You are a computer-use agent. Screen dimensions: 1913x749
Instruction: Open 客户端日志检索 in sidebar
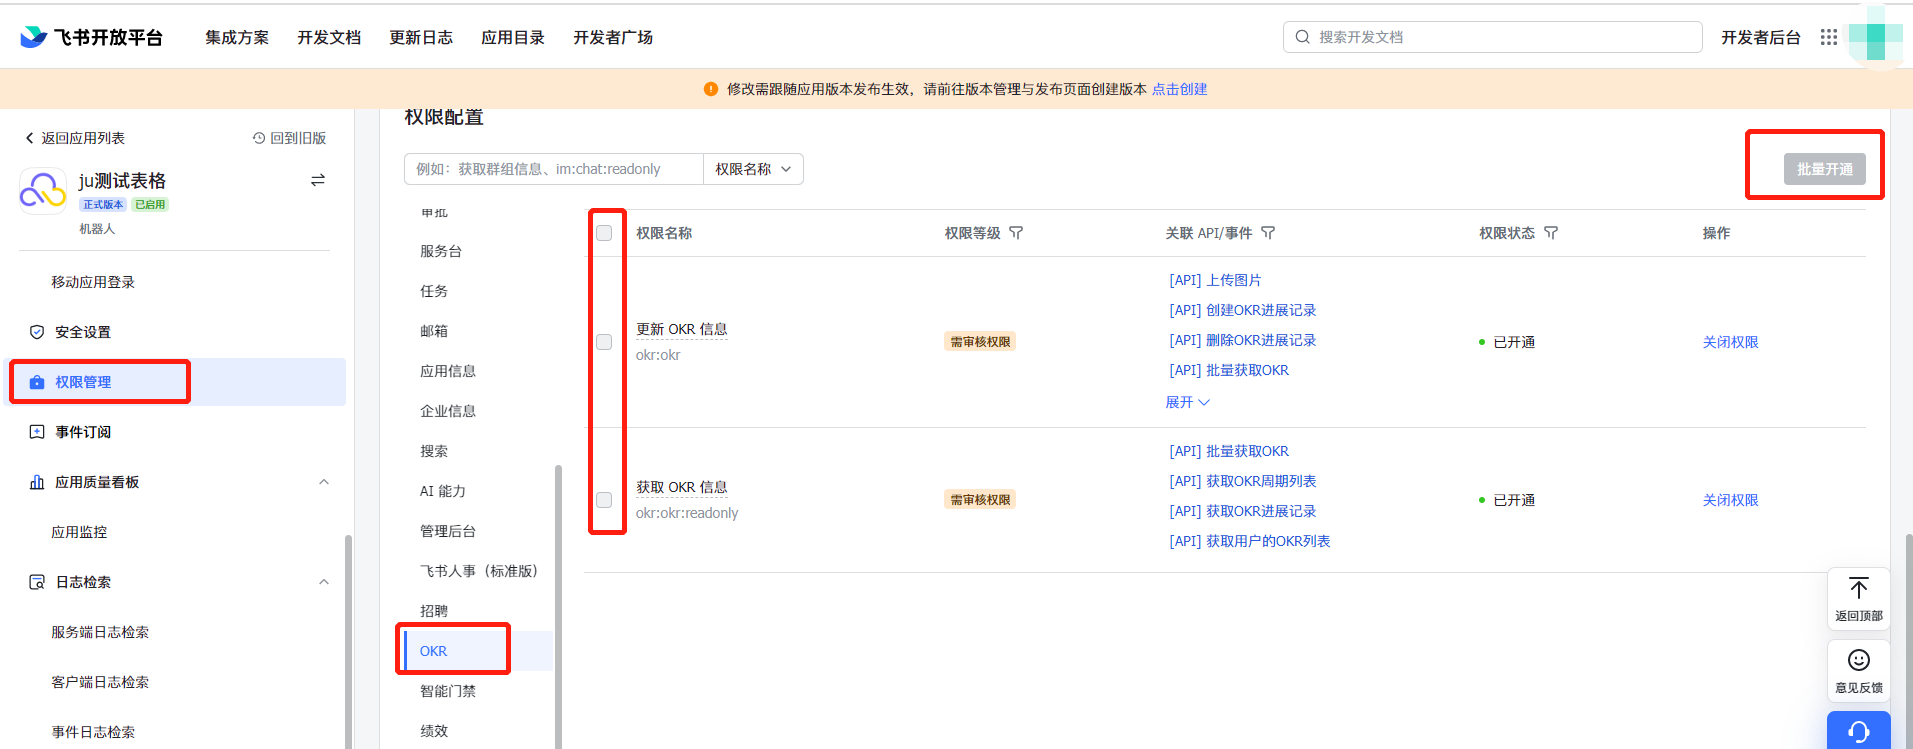pyautogui.click(x=100, y=682)
